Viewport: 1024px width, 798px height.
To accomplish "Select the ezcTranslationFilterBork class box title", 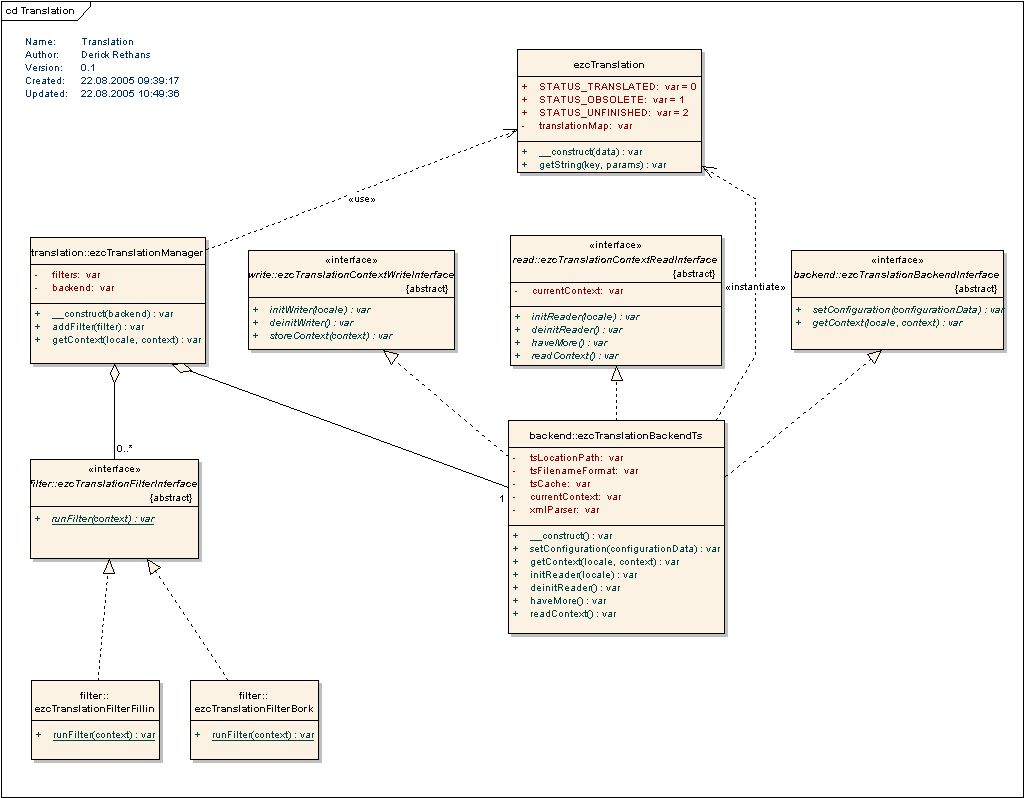I will (255, 708).
